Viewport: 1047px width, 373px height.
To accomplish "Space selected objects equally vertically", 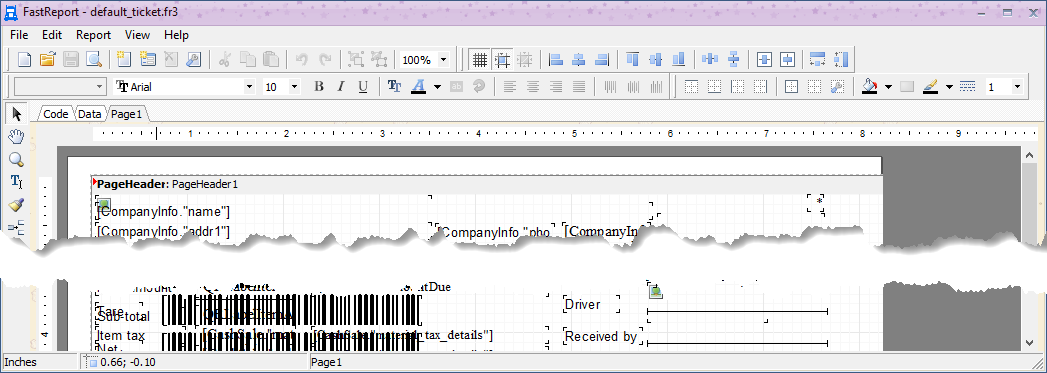I will (x=733, y=59).
